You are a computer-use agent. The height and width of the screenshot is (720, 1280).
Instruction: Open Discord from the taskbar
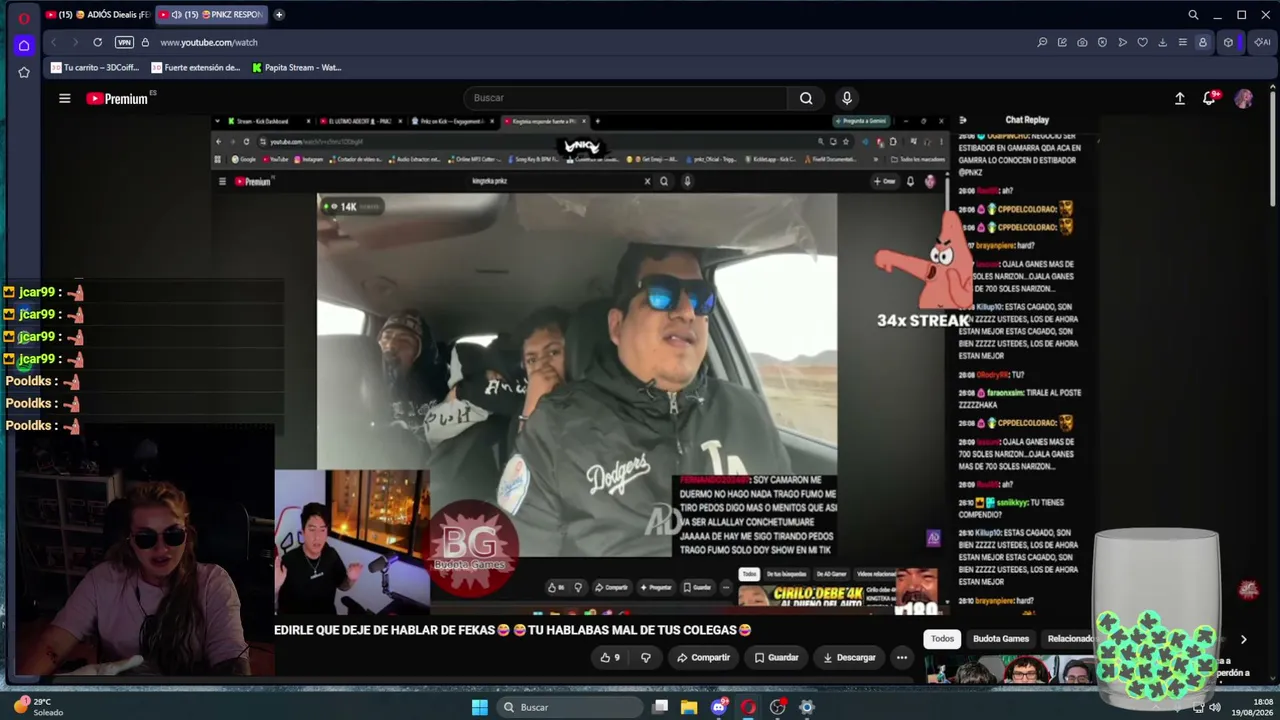(719, 707)
